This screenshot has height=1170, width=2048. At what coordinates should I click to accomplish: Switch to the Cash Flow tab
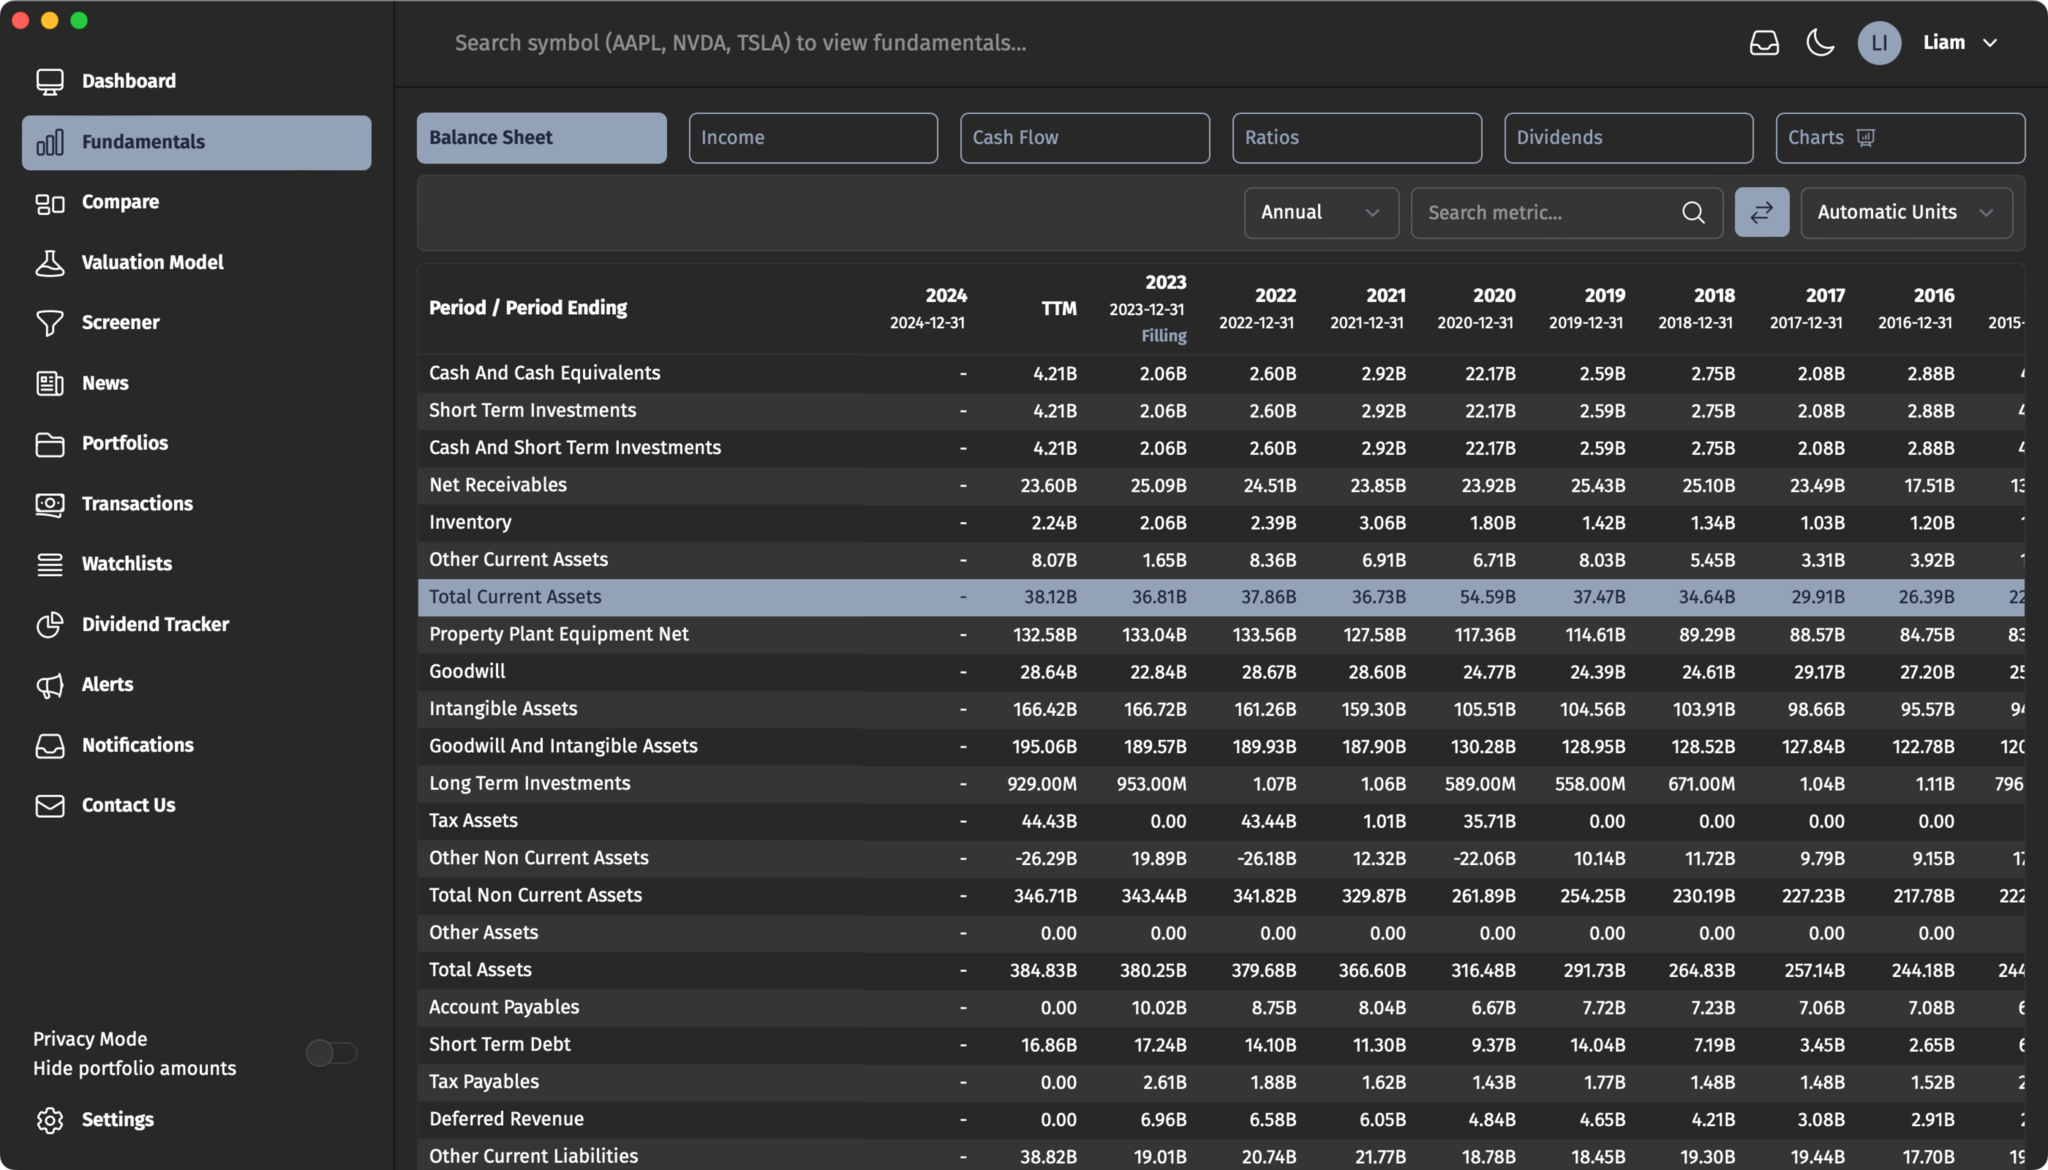[x=1085, y=138]
